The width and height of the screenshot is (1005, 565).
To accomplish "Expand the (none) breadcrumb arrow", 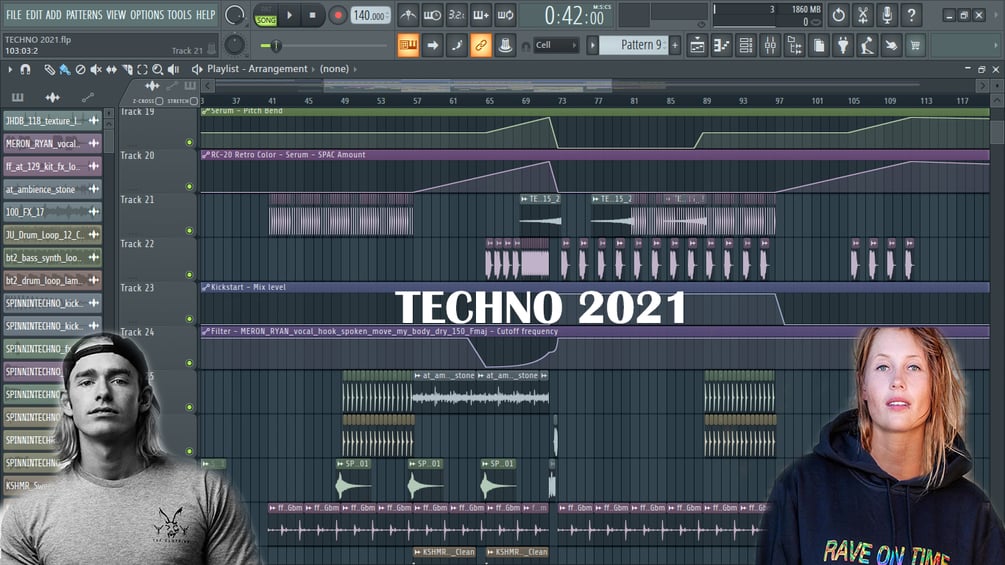I will point(355,69).
